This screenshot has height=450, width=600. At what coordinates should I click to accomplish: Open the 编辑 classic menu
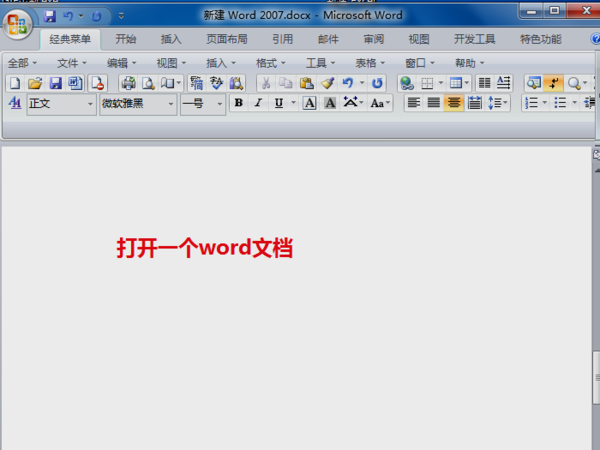121,63
